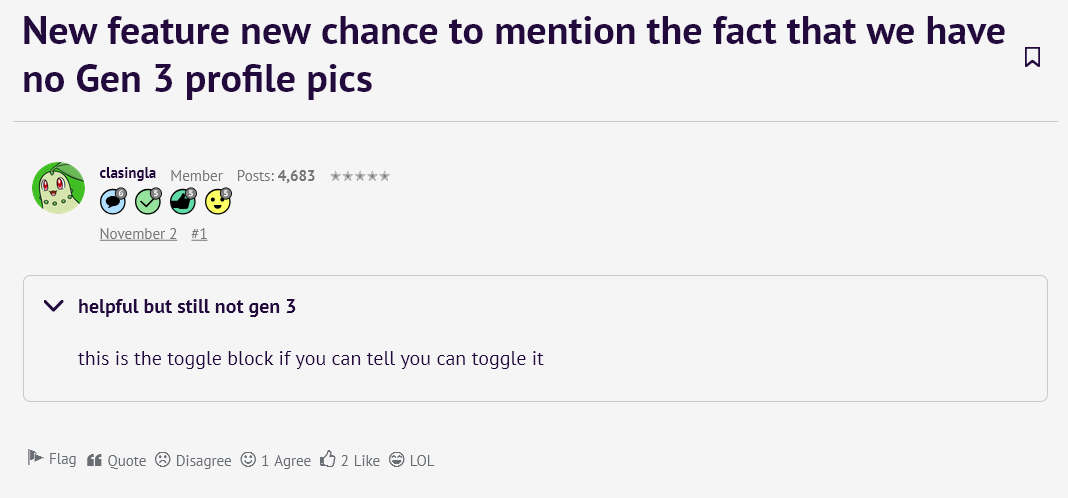Click the five-star rank rating

tap(360, 176)
